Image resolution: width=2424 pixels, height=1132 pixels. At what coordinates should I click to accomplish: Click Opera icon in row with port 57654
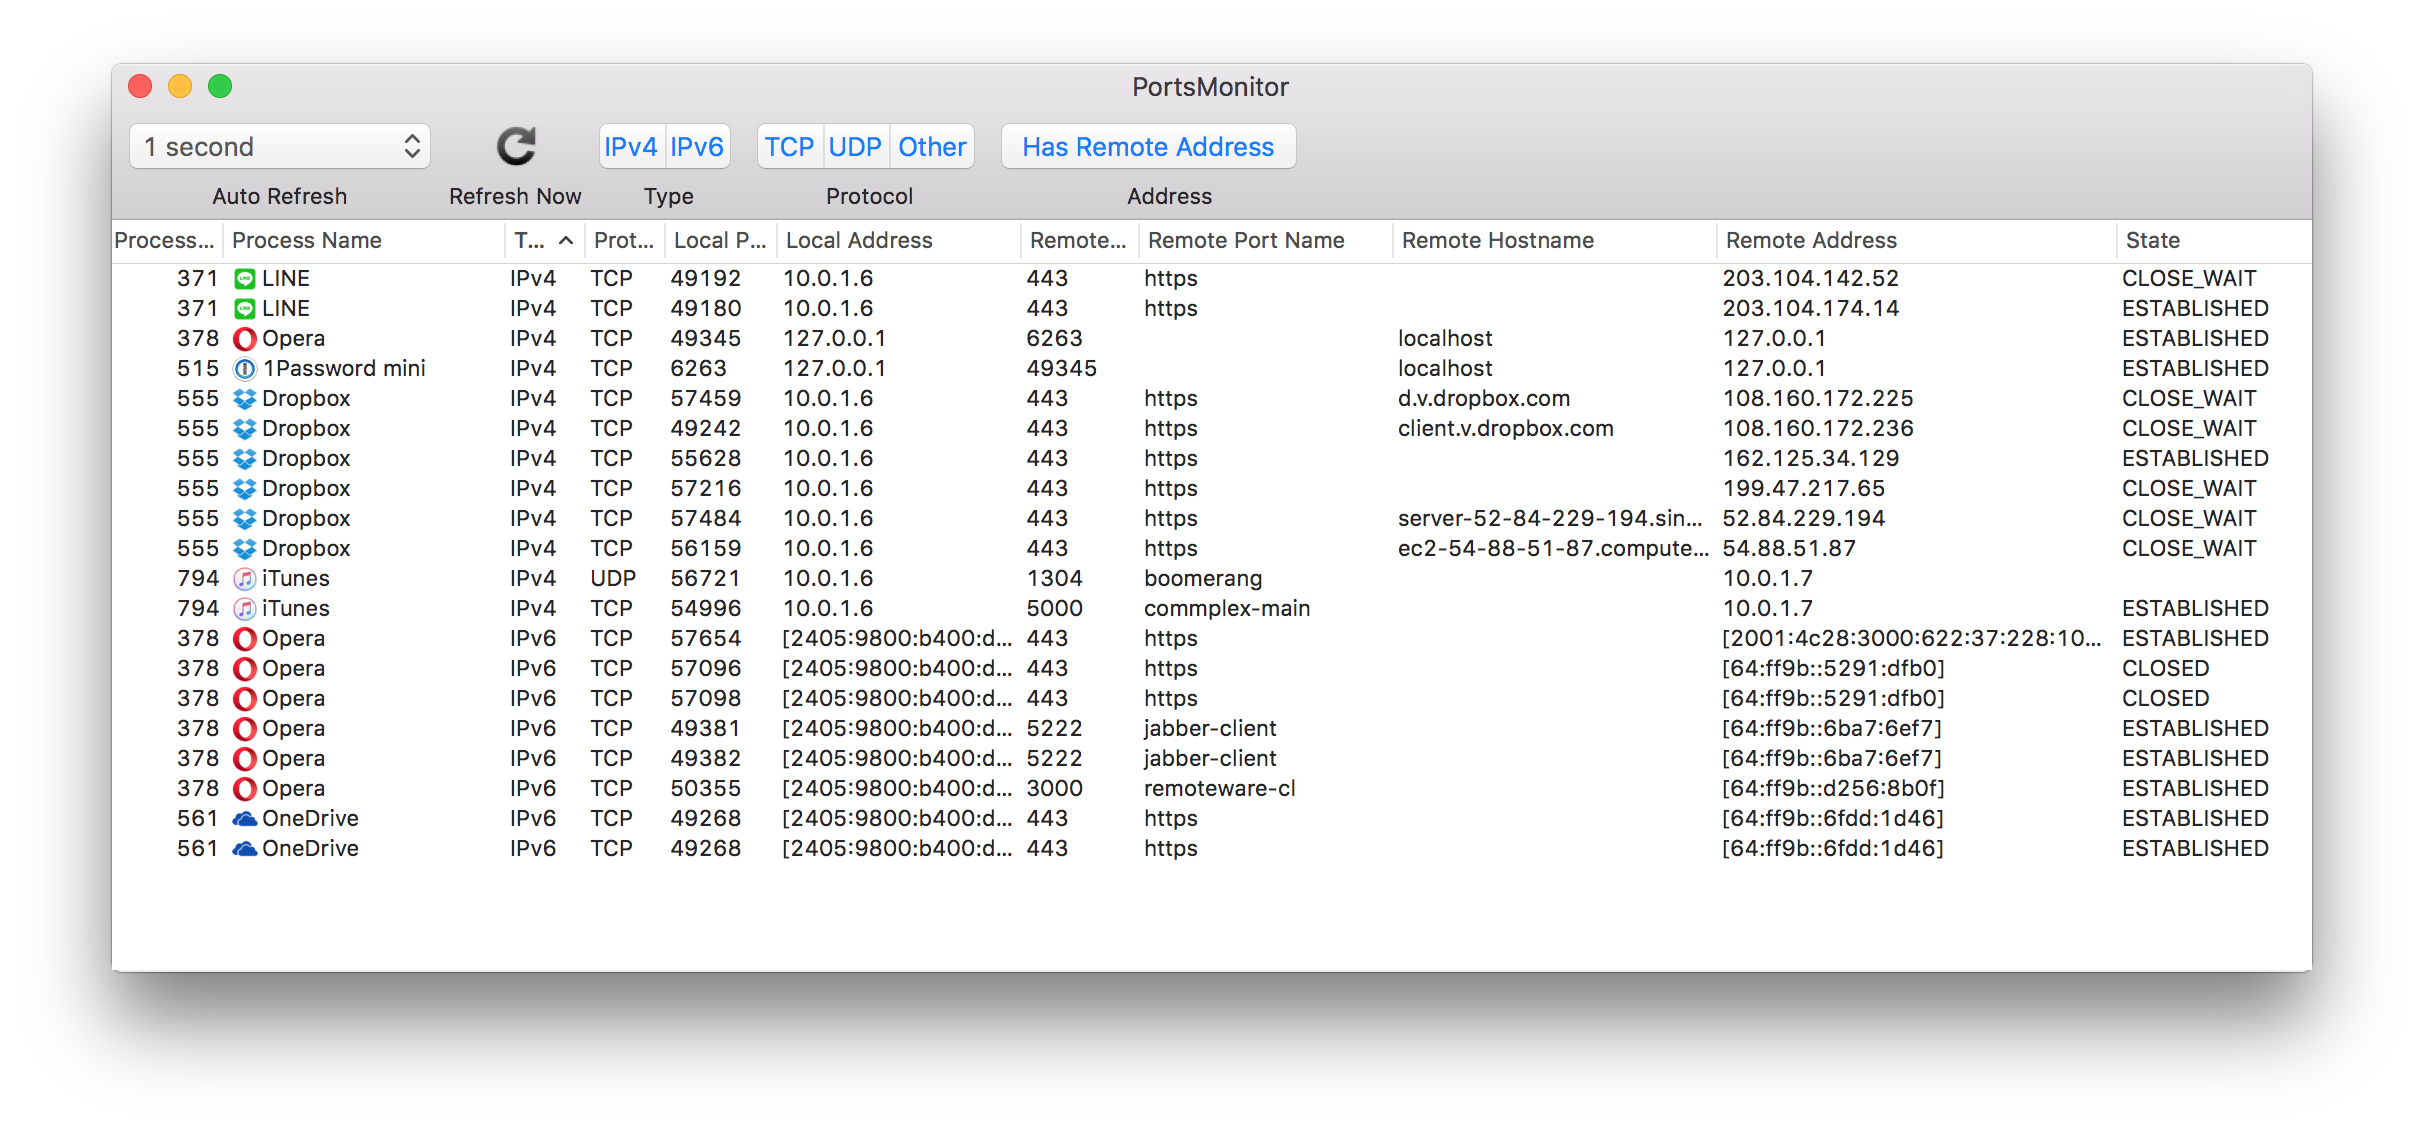[245, 639]
